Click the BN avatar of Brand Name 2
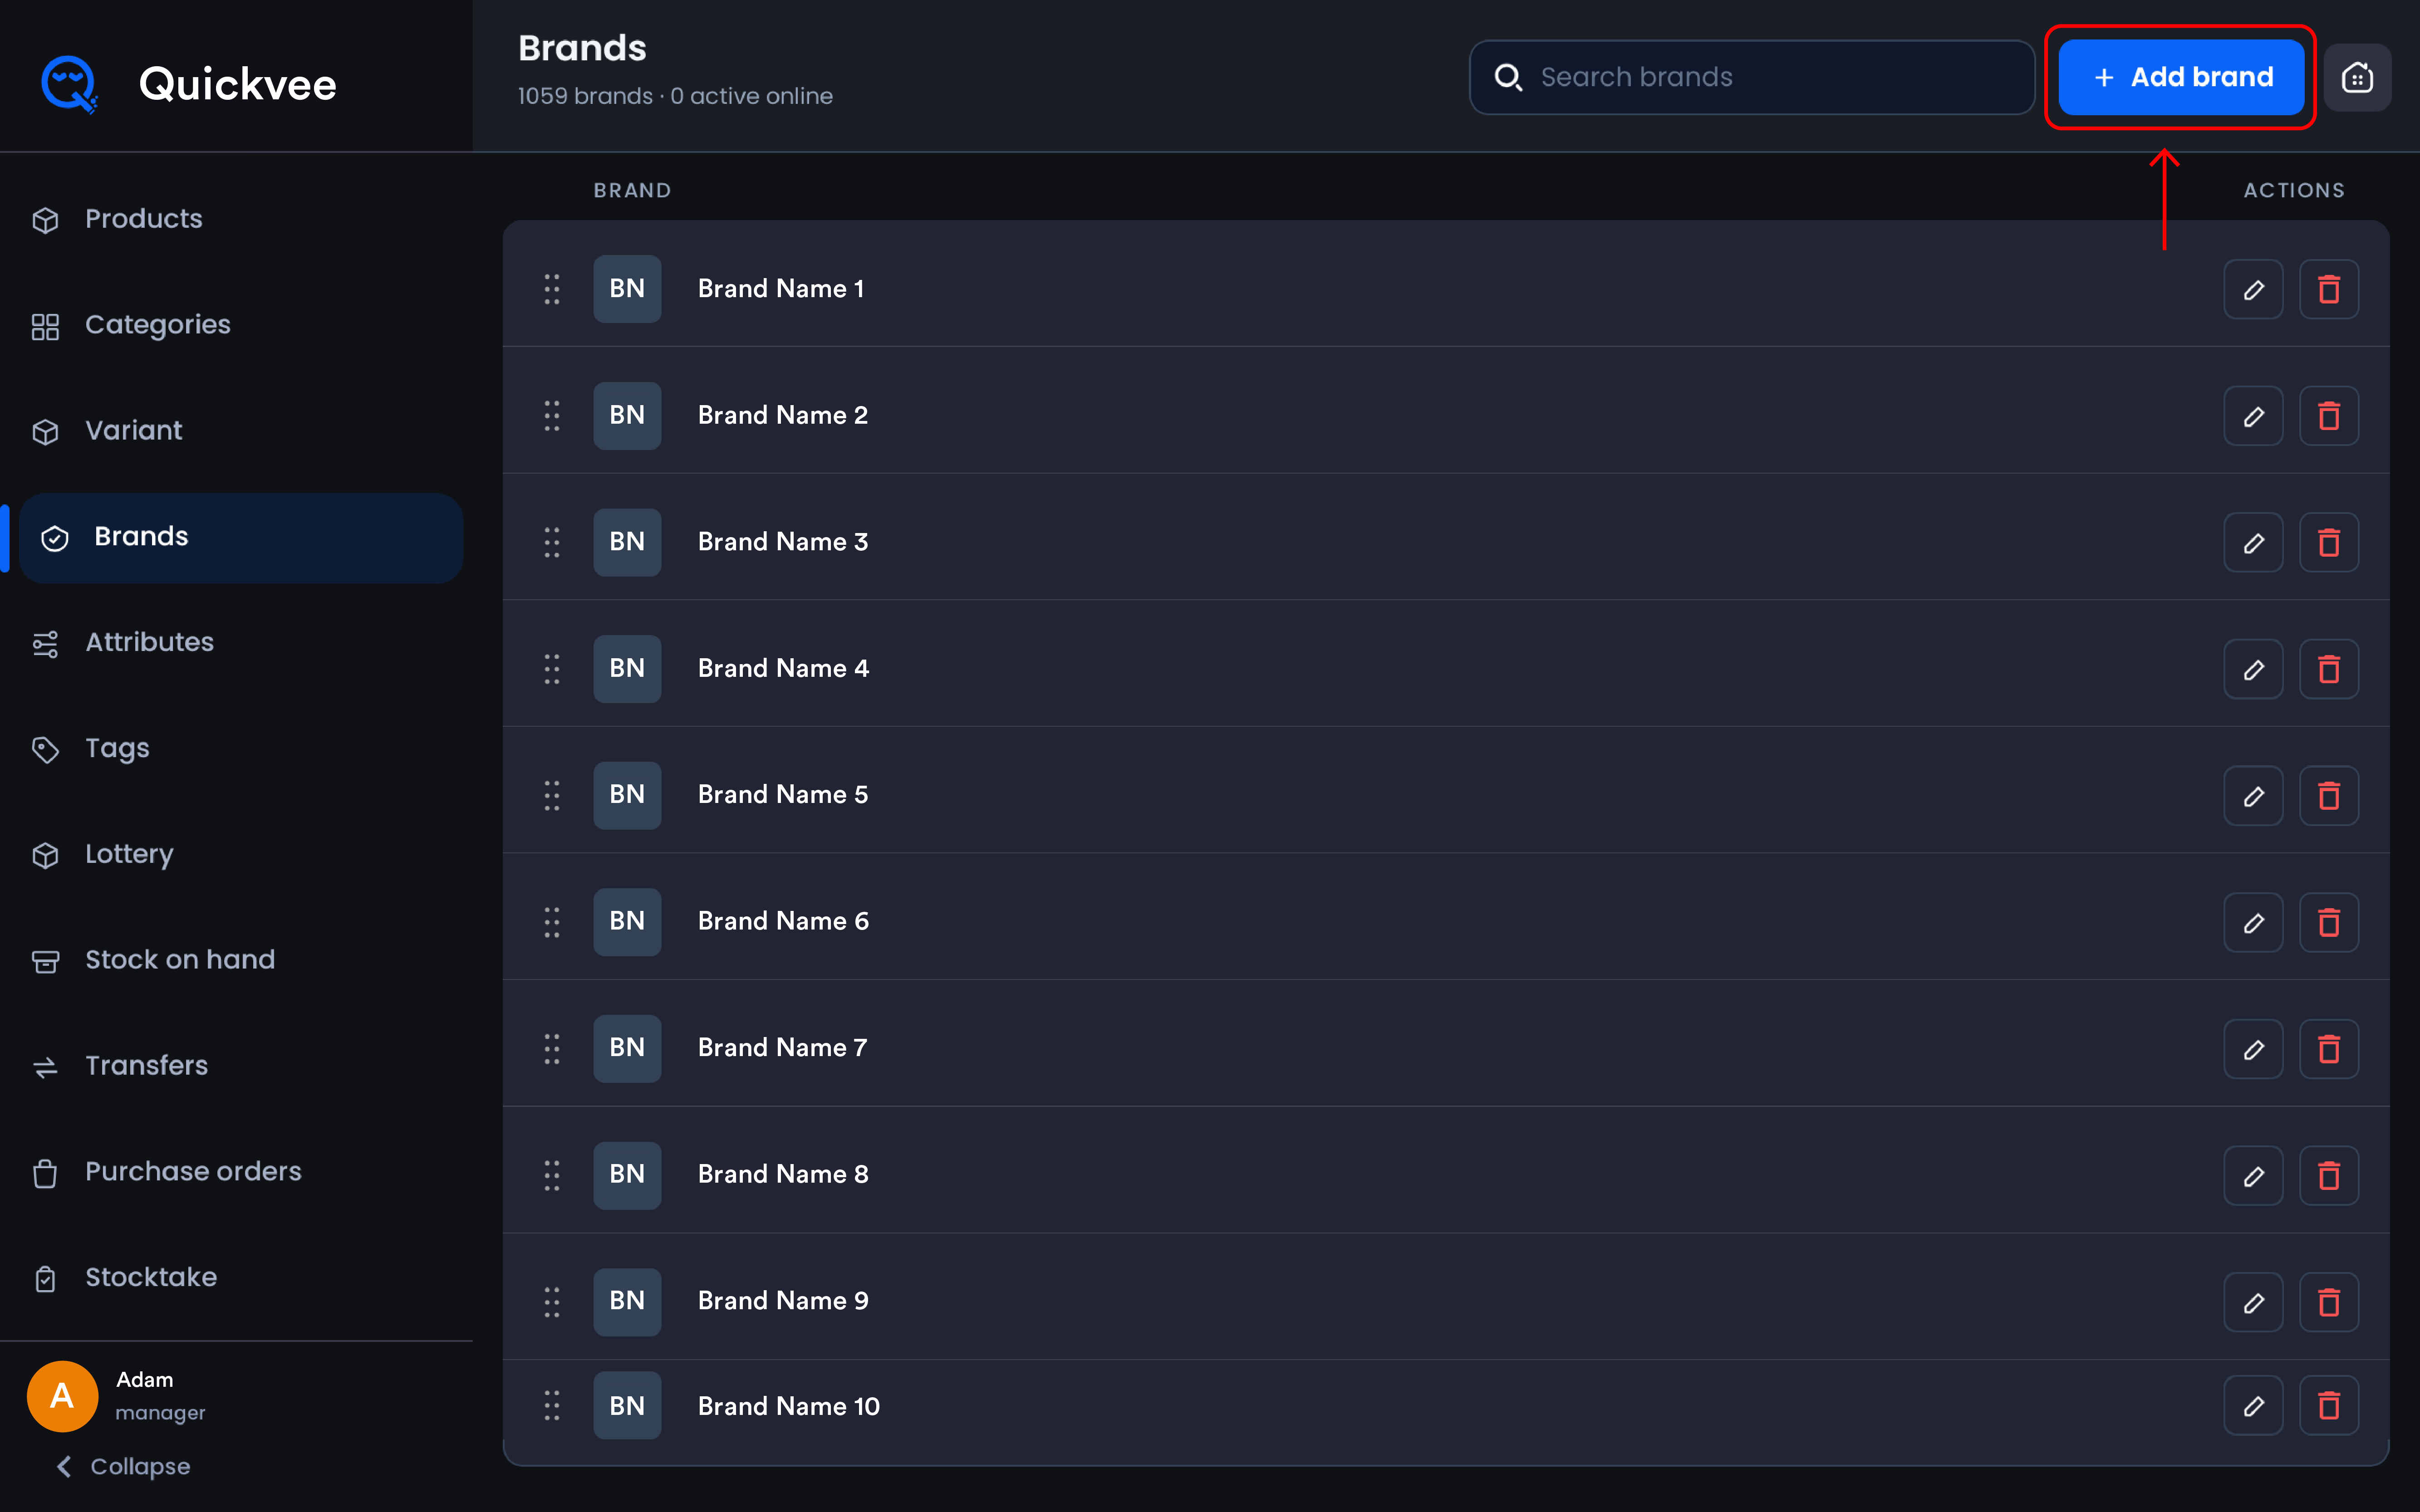 click(627, 415)
